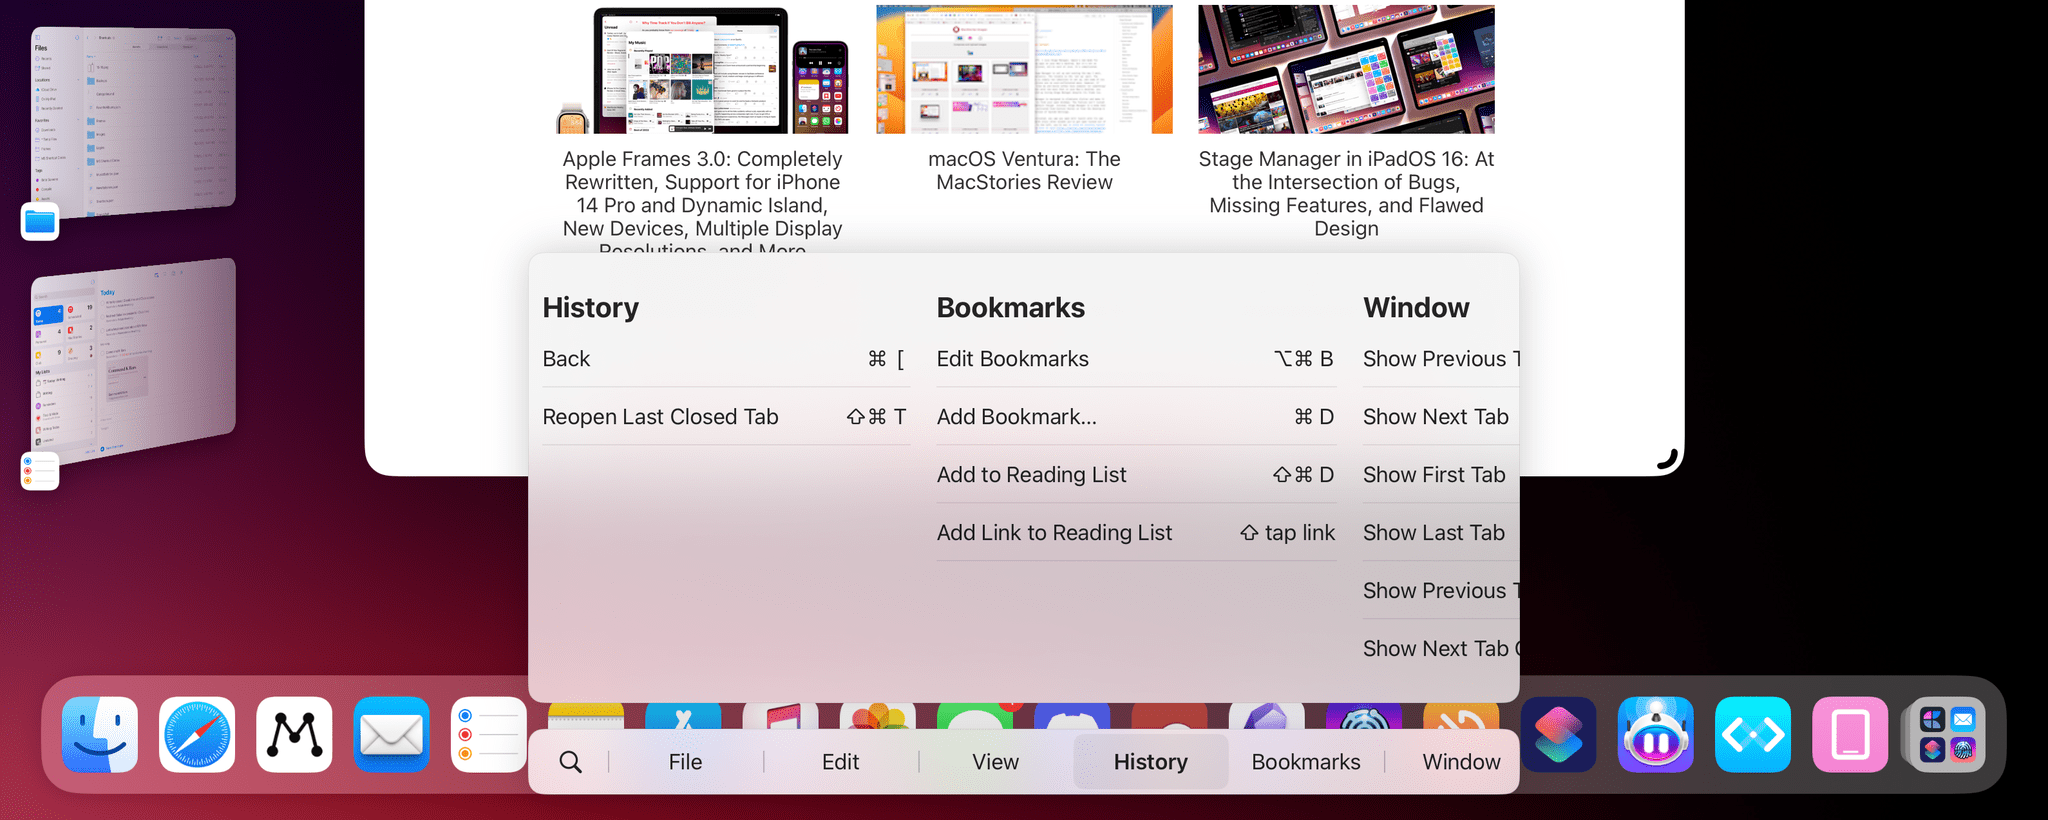The width and height of the screenshot is (2048, 820).
Task: Open the App Library folder in the Dock
Action: [x=1947, y=734]
